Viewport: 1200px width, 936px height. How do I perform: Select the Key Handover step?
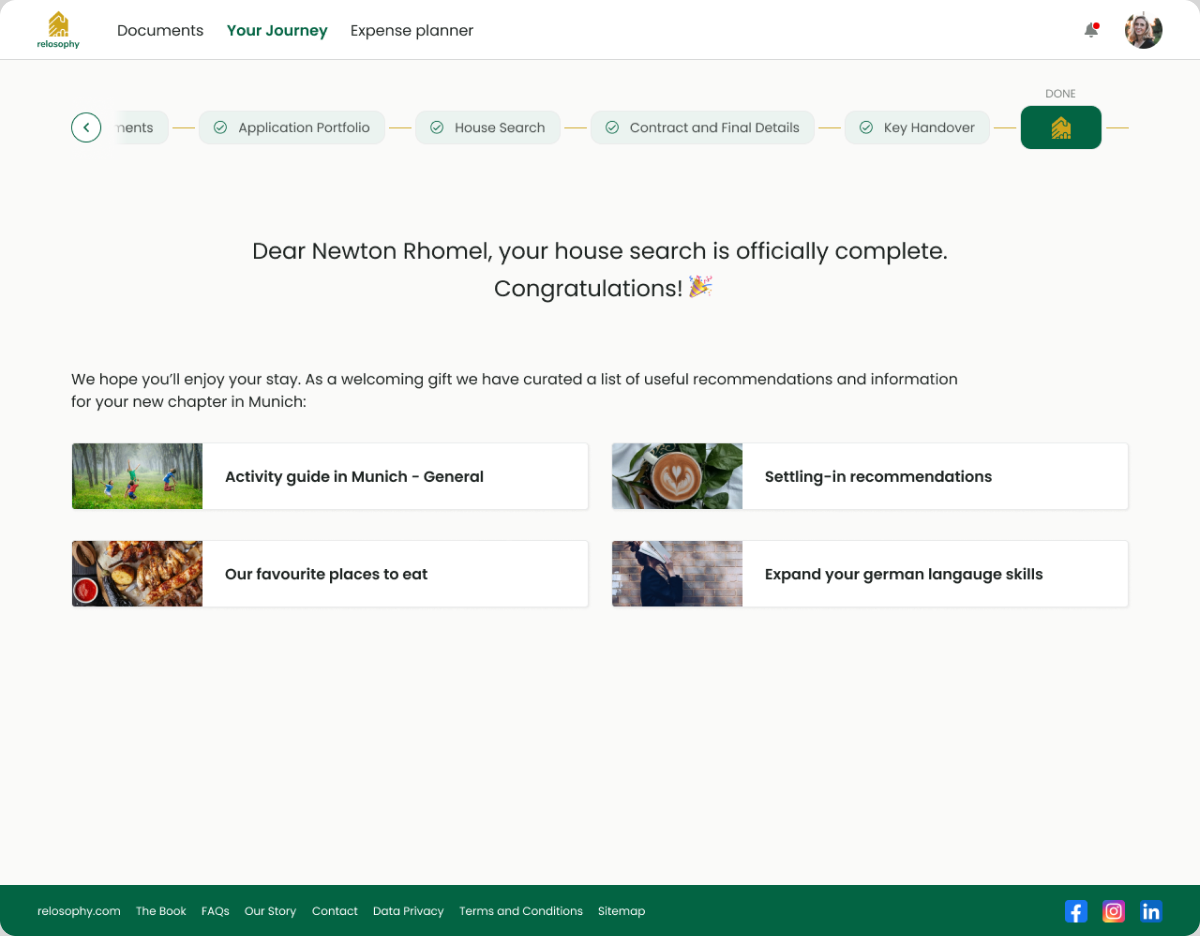click(917, 127)
